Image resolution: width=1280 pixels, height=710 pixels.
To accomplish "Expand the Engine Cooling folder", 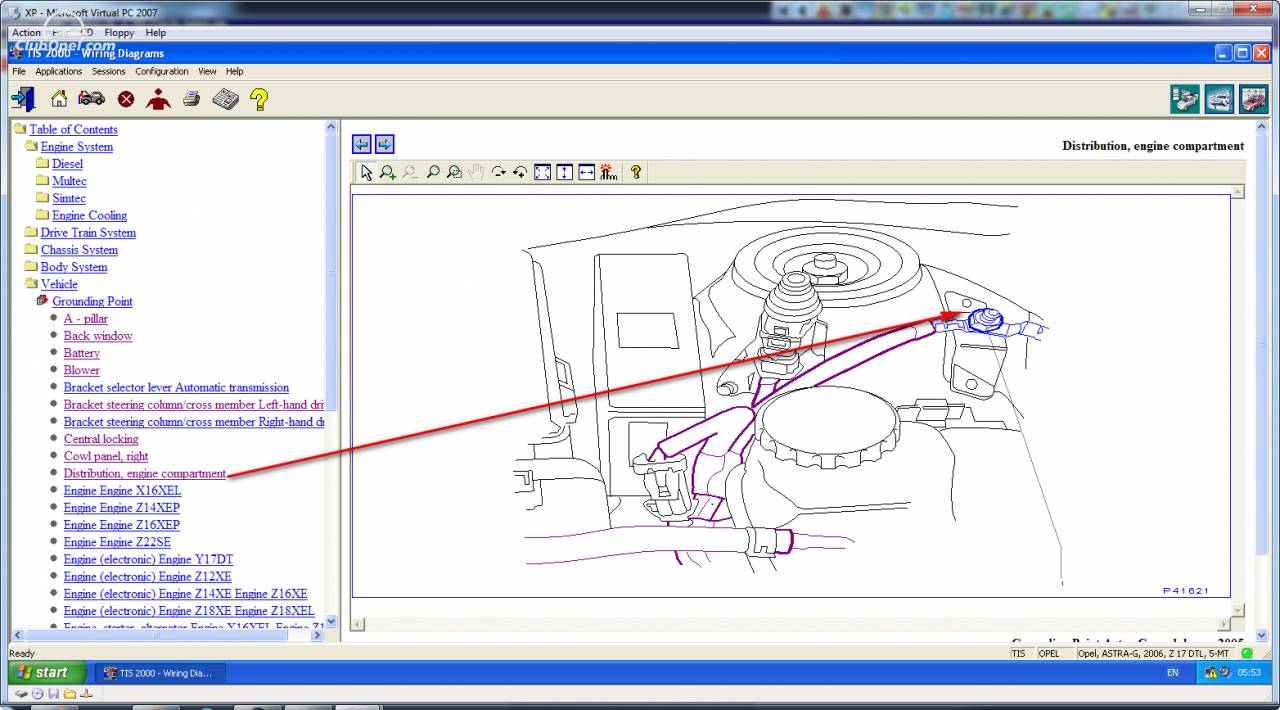I will [x=89, y=214].
